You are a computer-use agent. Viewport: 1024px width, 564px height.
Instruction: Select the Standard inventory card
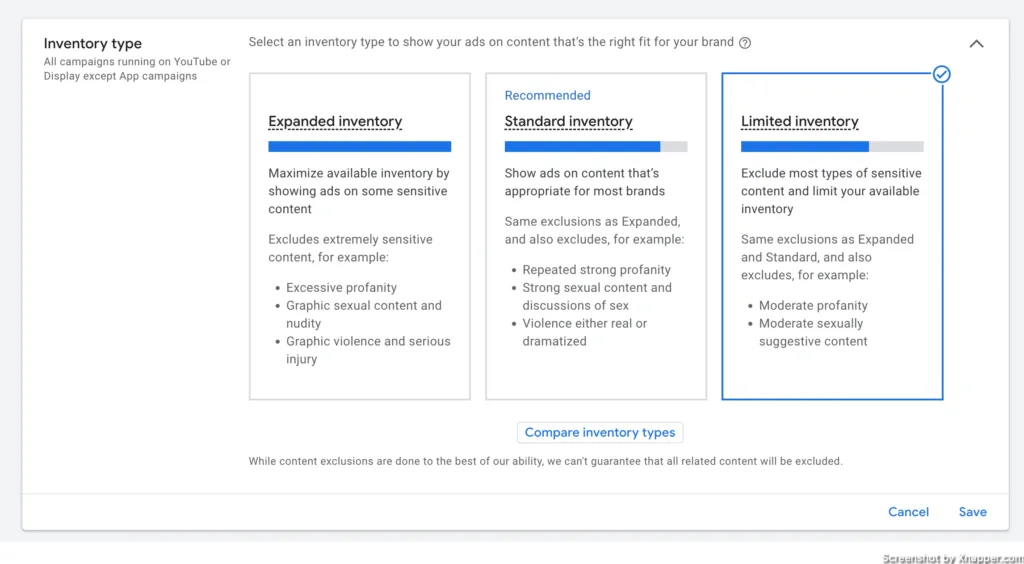(x=596, y=236)
